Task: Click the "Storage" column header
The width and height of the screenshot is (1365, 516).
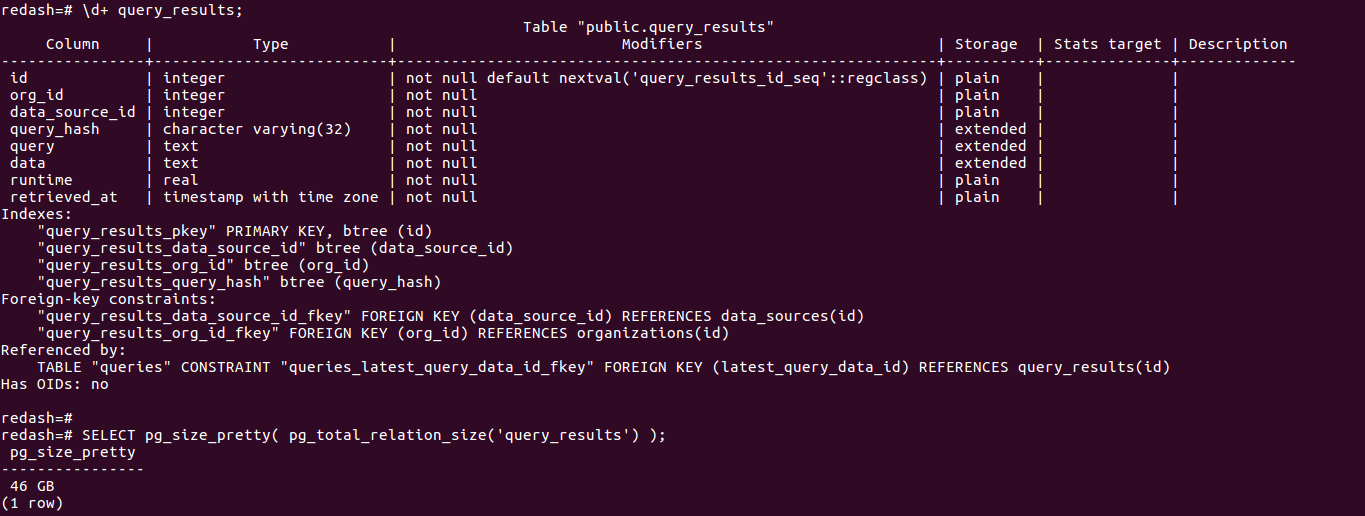Action: pyautogui.click(x=986, y=44)
